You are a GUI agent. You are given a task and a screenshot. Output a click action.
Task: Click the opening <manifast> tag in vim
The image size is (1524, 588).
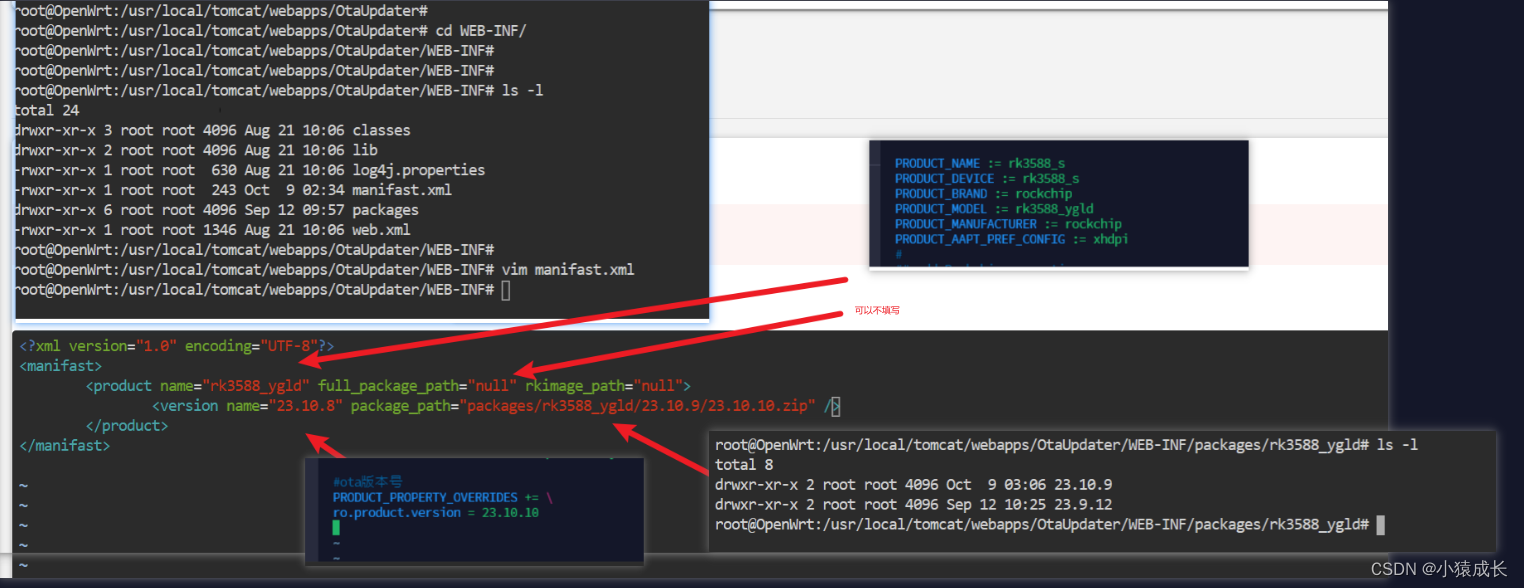coord(60,366)
